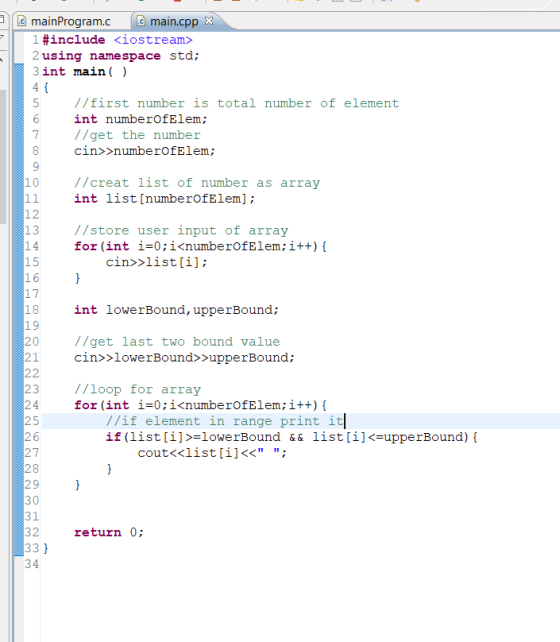Switch to the mainProgram.c editor tab
Image resolution: width=560 pixels, height=642 pixels.
tap(70, 21)
